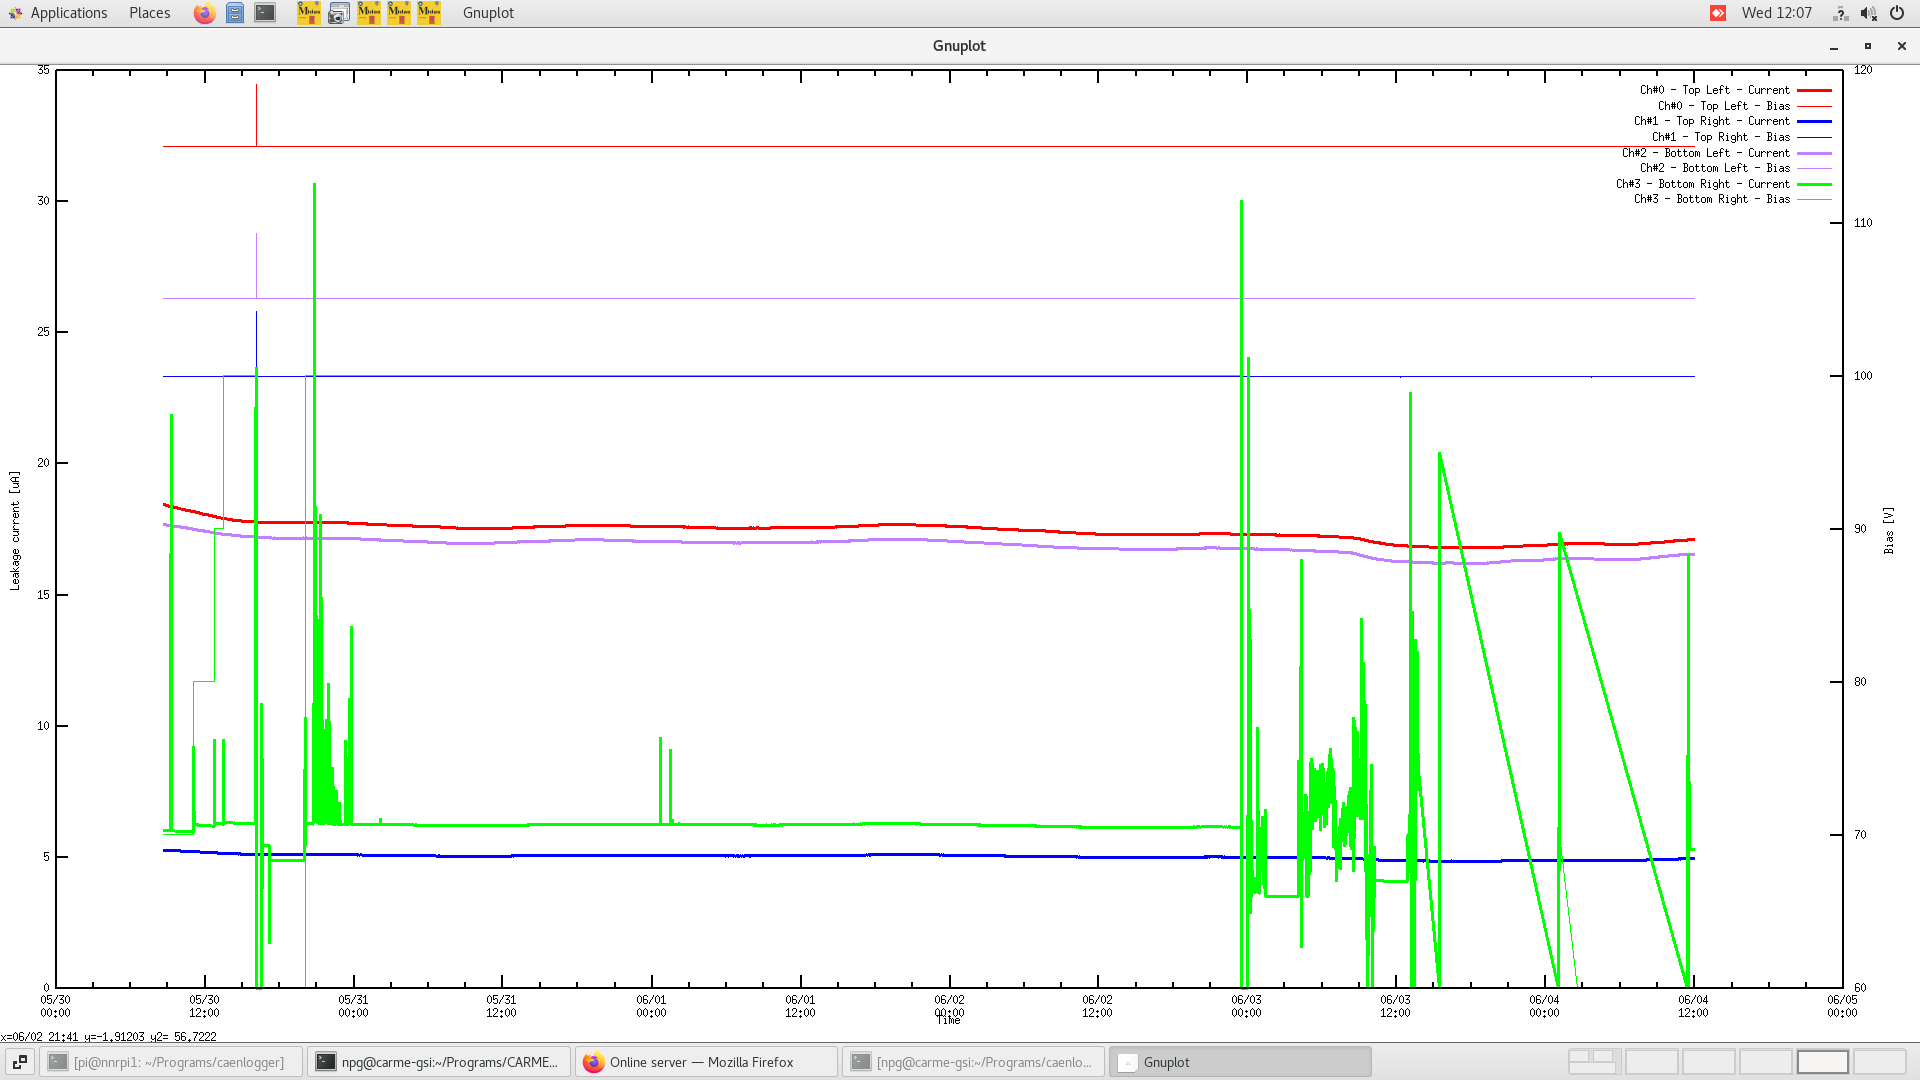Launch Firefox from the top panel
Viewport: 1920px width, 1080px height.
[x=204, y=13]
